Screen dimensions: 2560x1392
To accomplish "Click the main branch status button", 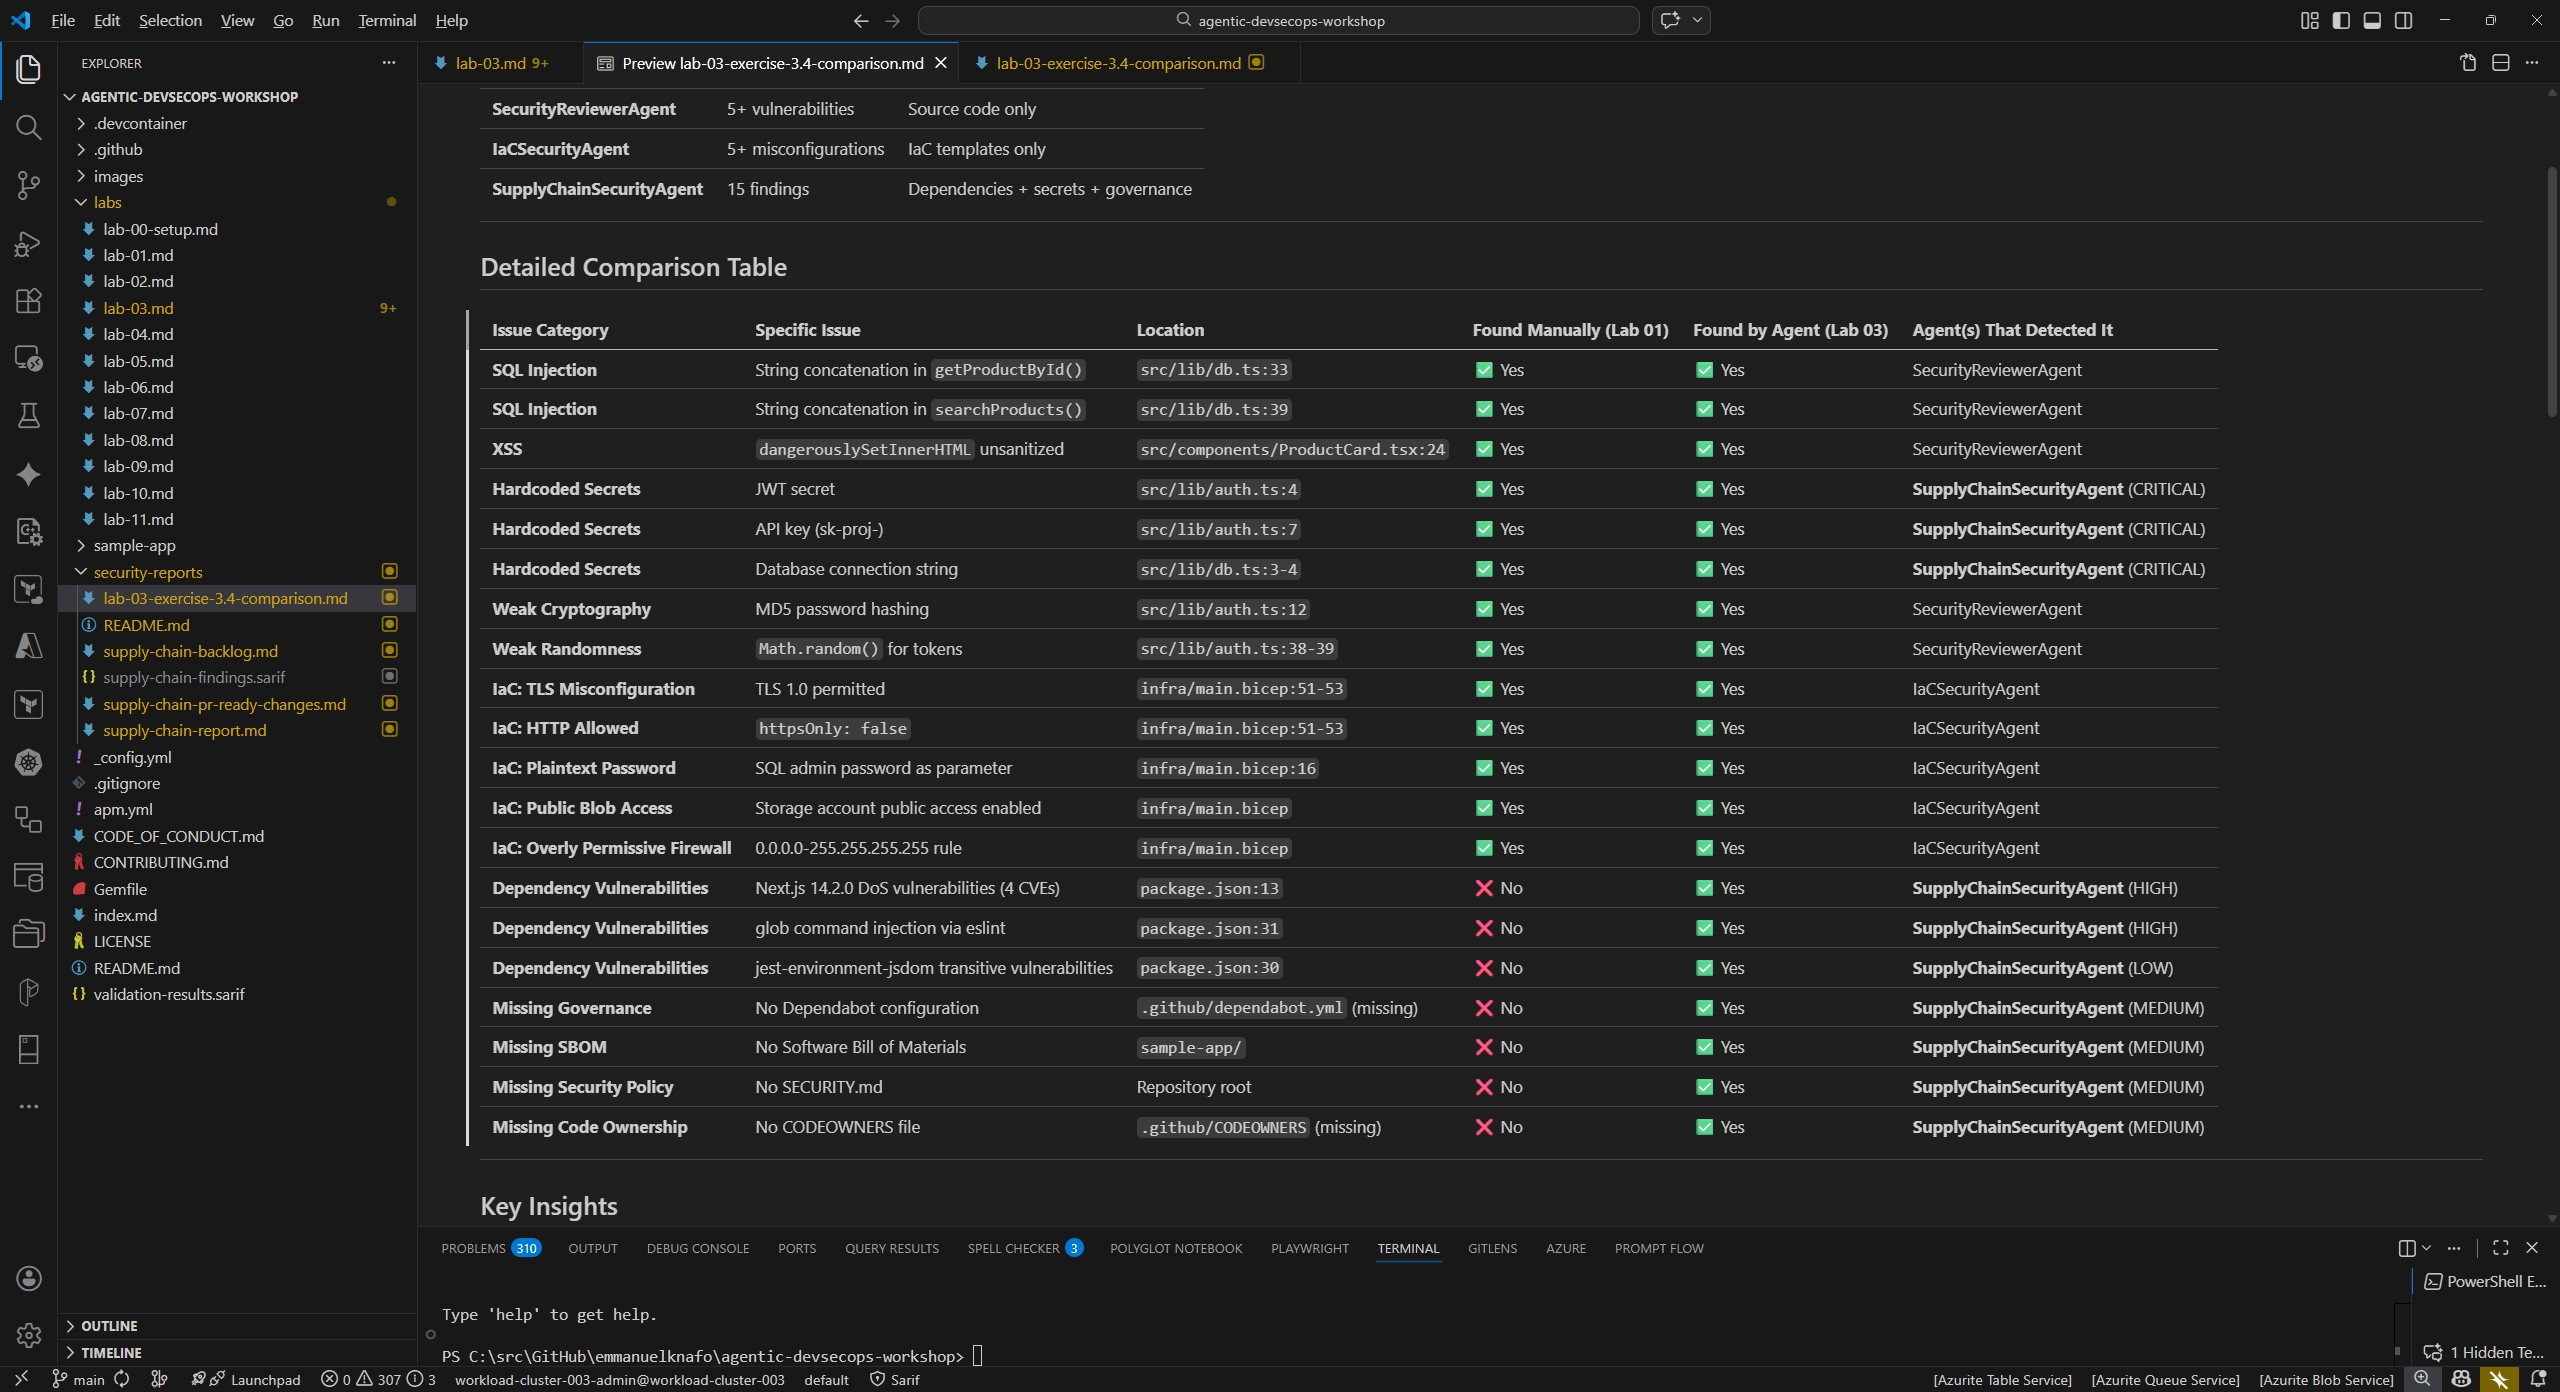I will click(79, 1379).
